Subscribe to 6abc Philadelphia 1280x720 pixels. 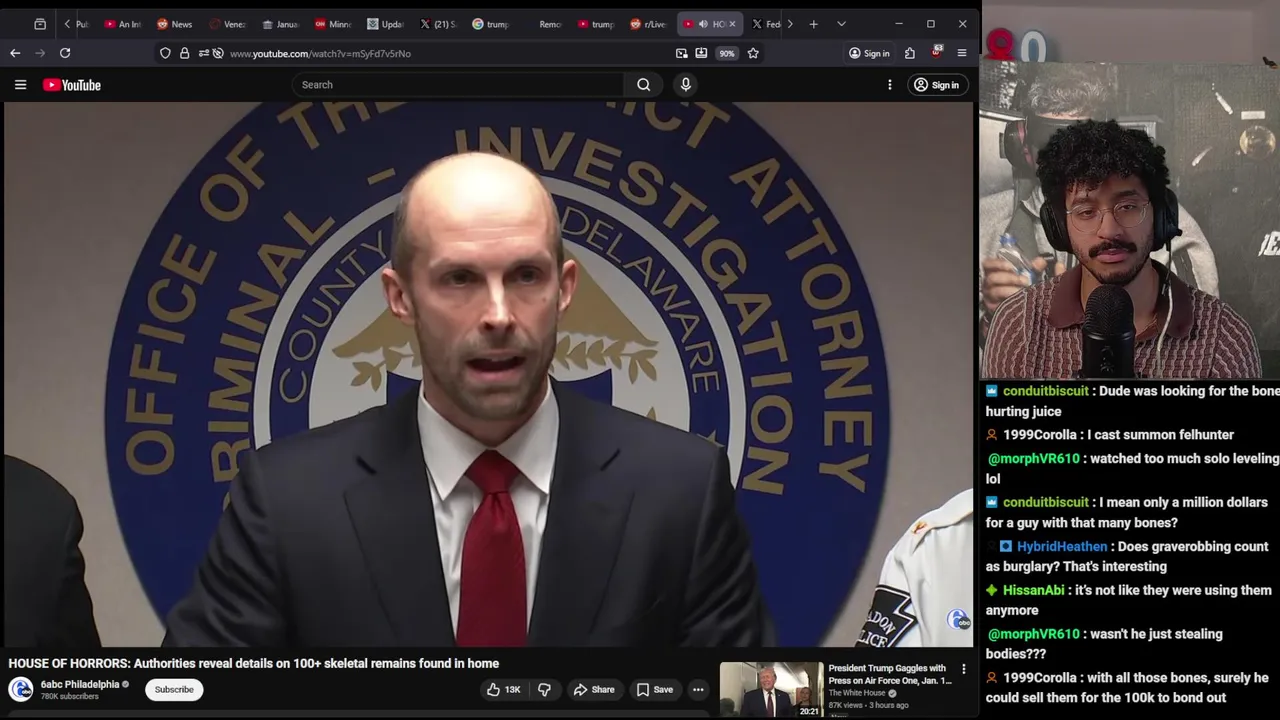(x=174, y=689)
